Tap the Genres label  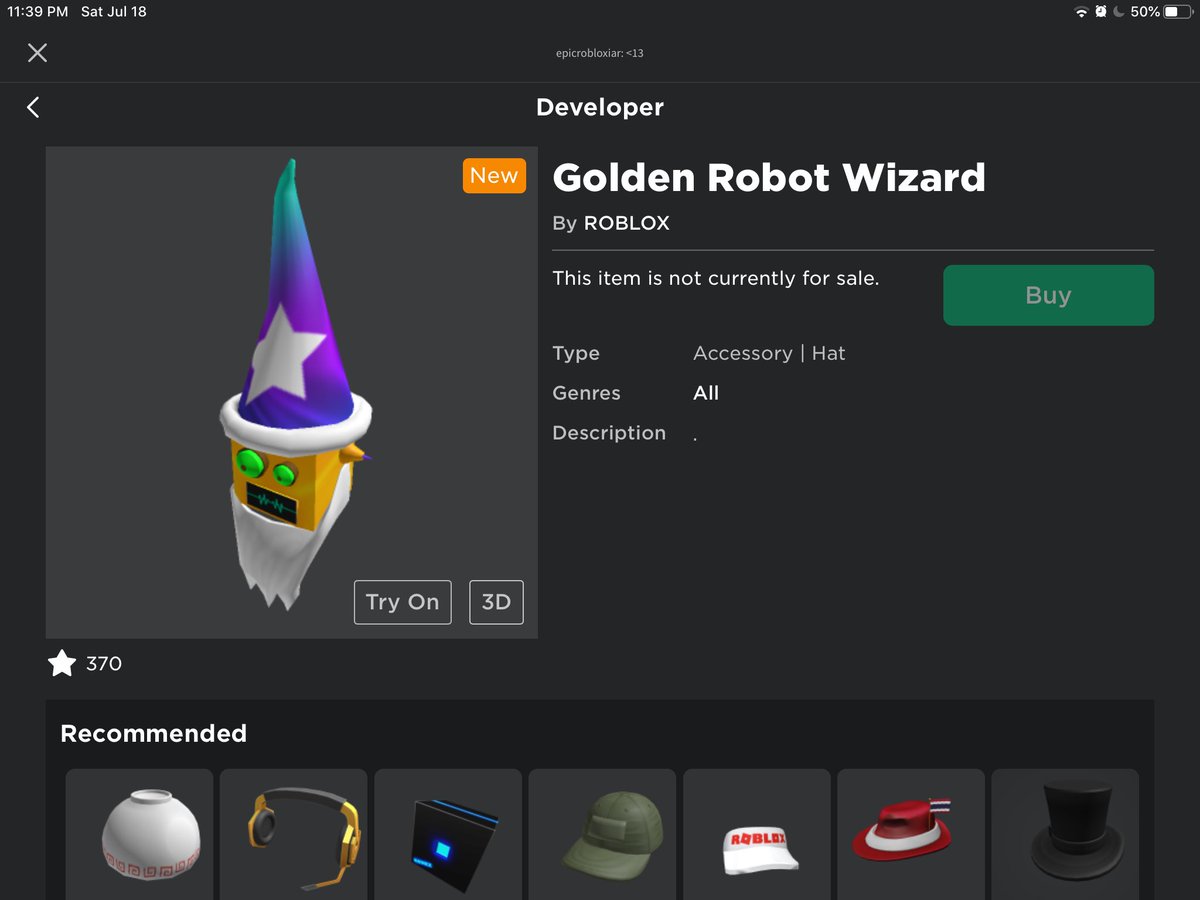pyautogui.click(x=586, y=393)
